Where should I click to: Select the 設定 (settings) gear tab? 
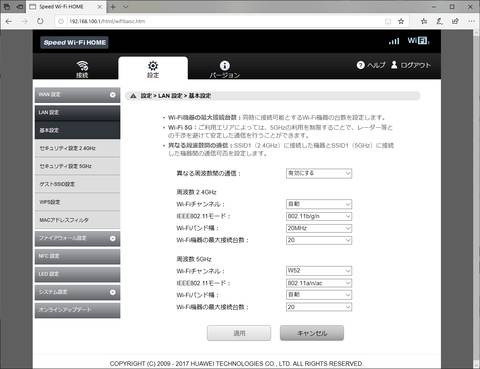tap(153, 69)
